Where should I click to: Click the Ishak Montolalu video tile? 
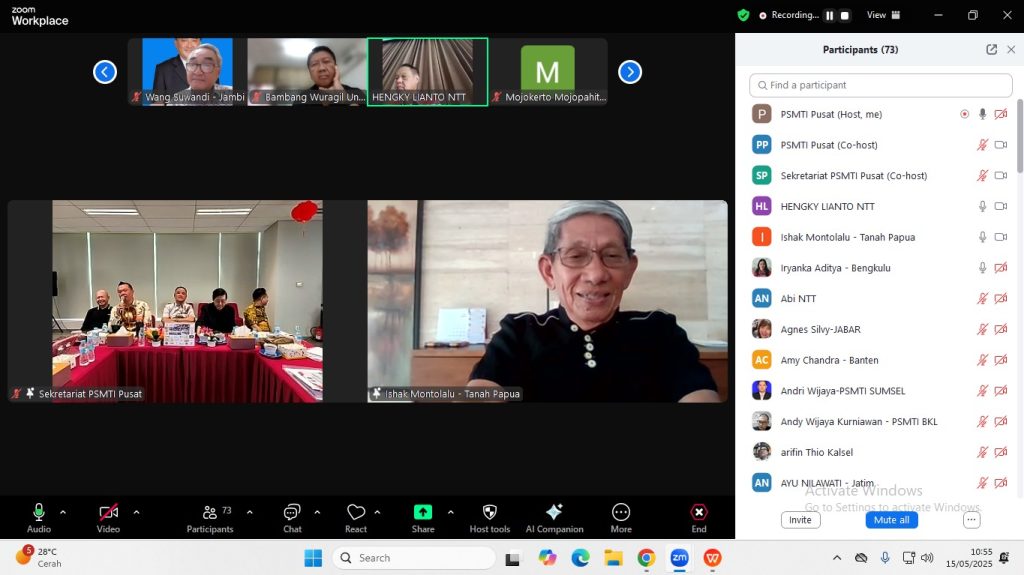pyautogui.click(x=547, y=301)
